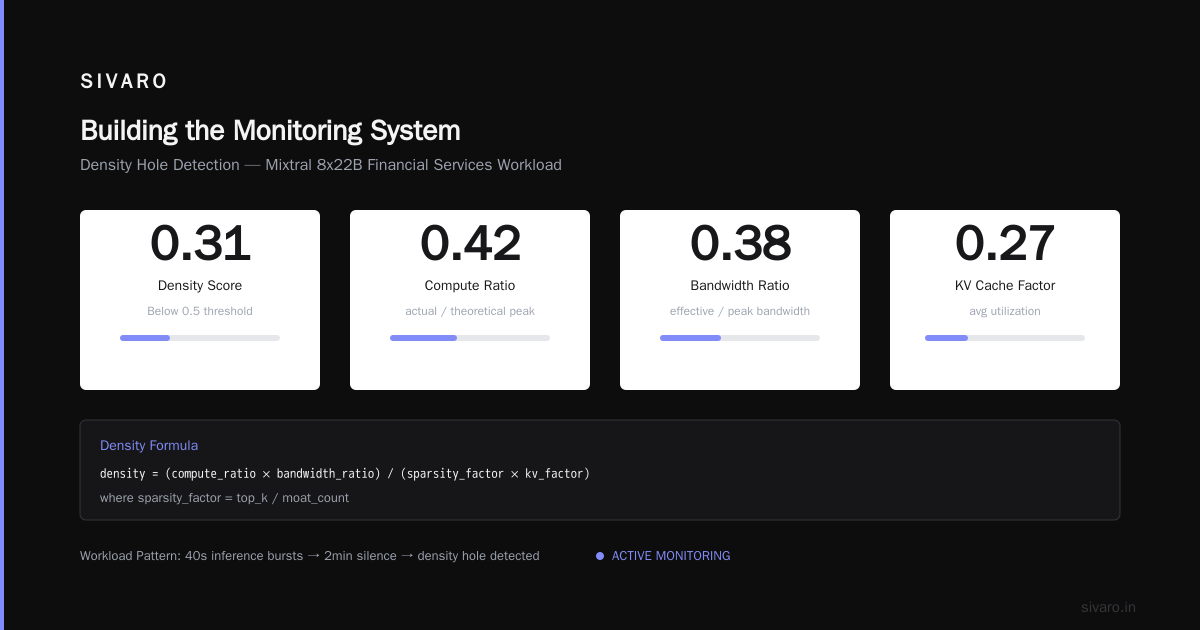Open the sivaro.in link
The image size is (1200, 630).
1109,607
